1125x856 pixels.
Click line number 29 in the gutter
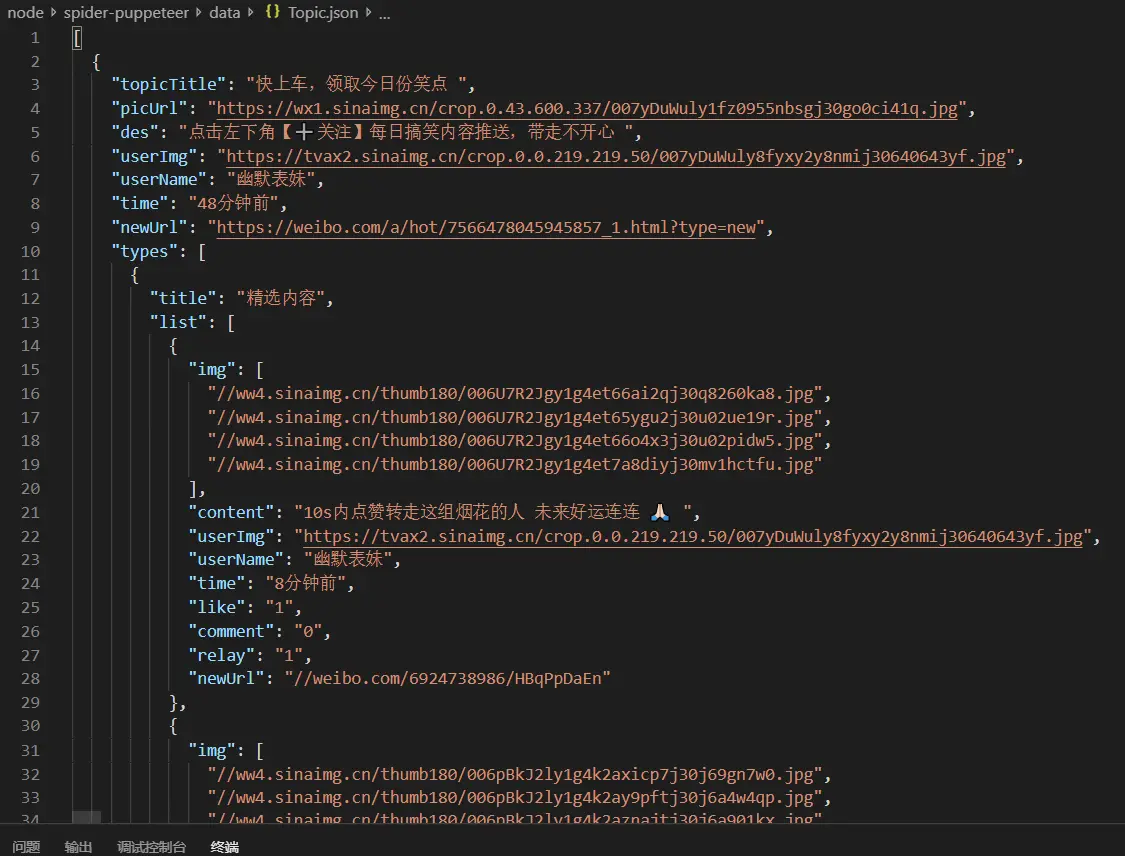[30, 702]
